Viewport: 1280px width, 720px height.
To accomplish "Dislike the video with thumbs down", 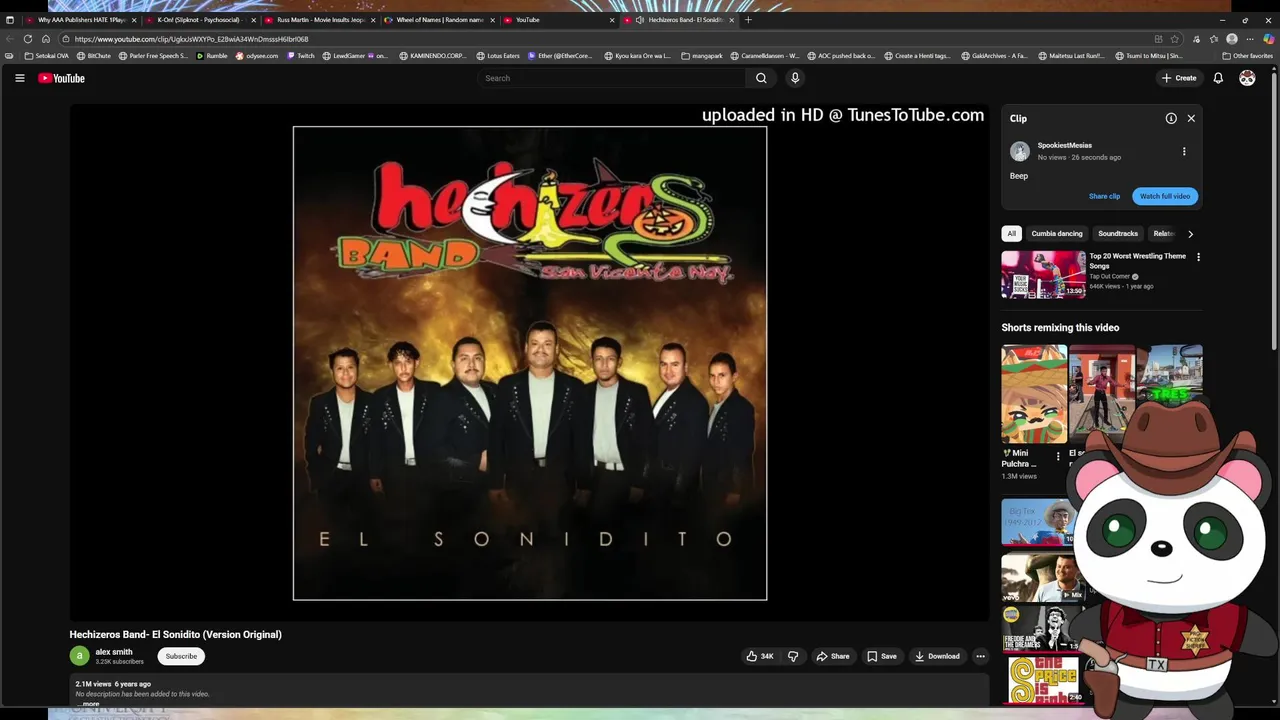I will pos(793,656).
